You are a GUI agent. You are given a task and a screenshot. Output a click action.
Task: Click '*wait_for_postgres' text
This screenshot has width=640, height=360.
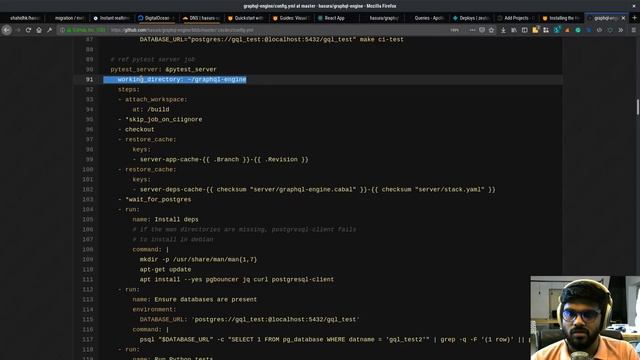pyautogui.click(x=158, y=200)
